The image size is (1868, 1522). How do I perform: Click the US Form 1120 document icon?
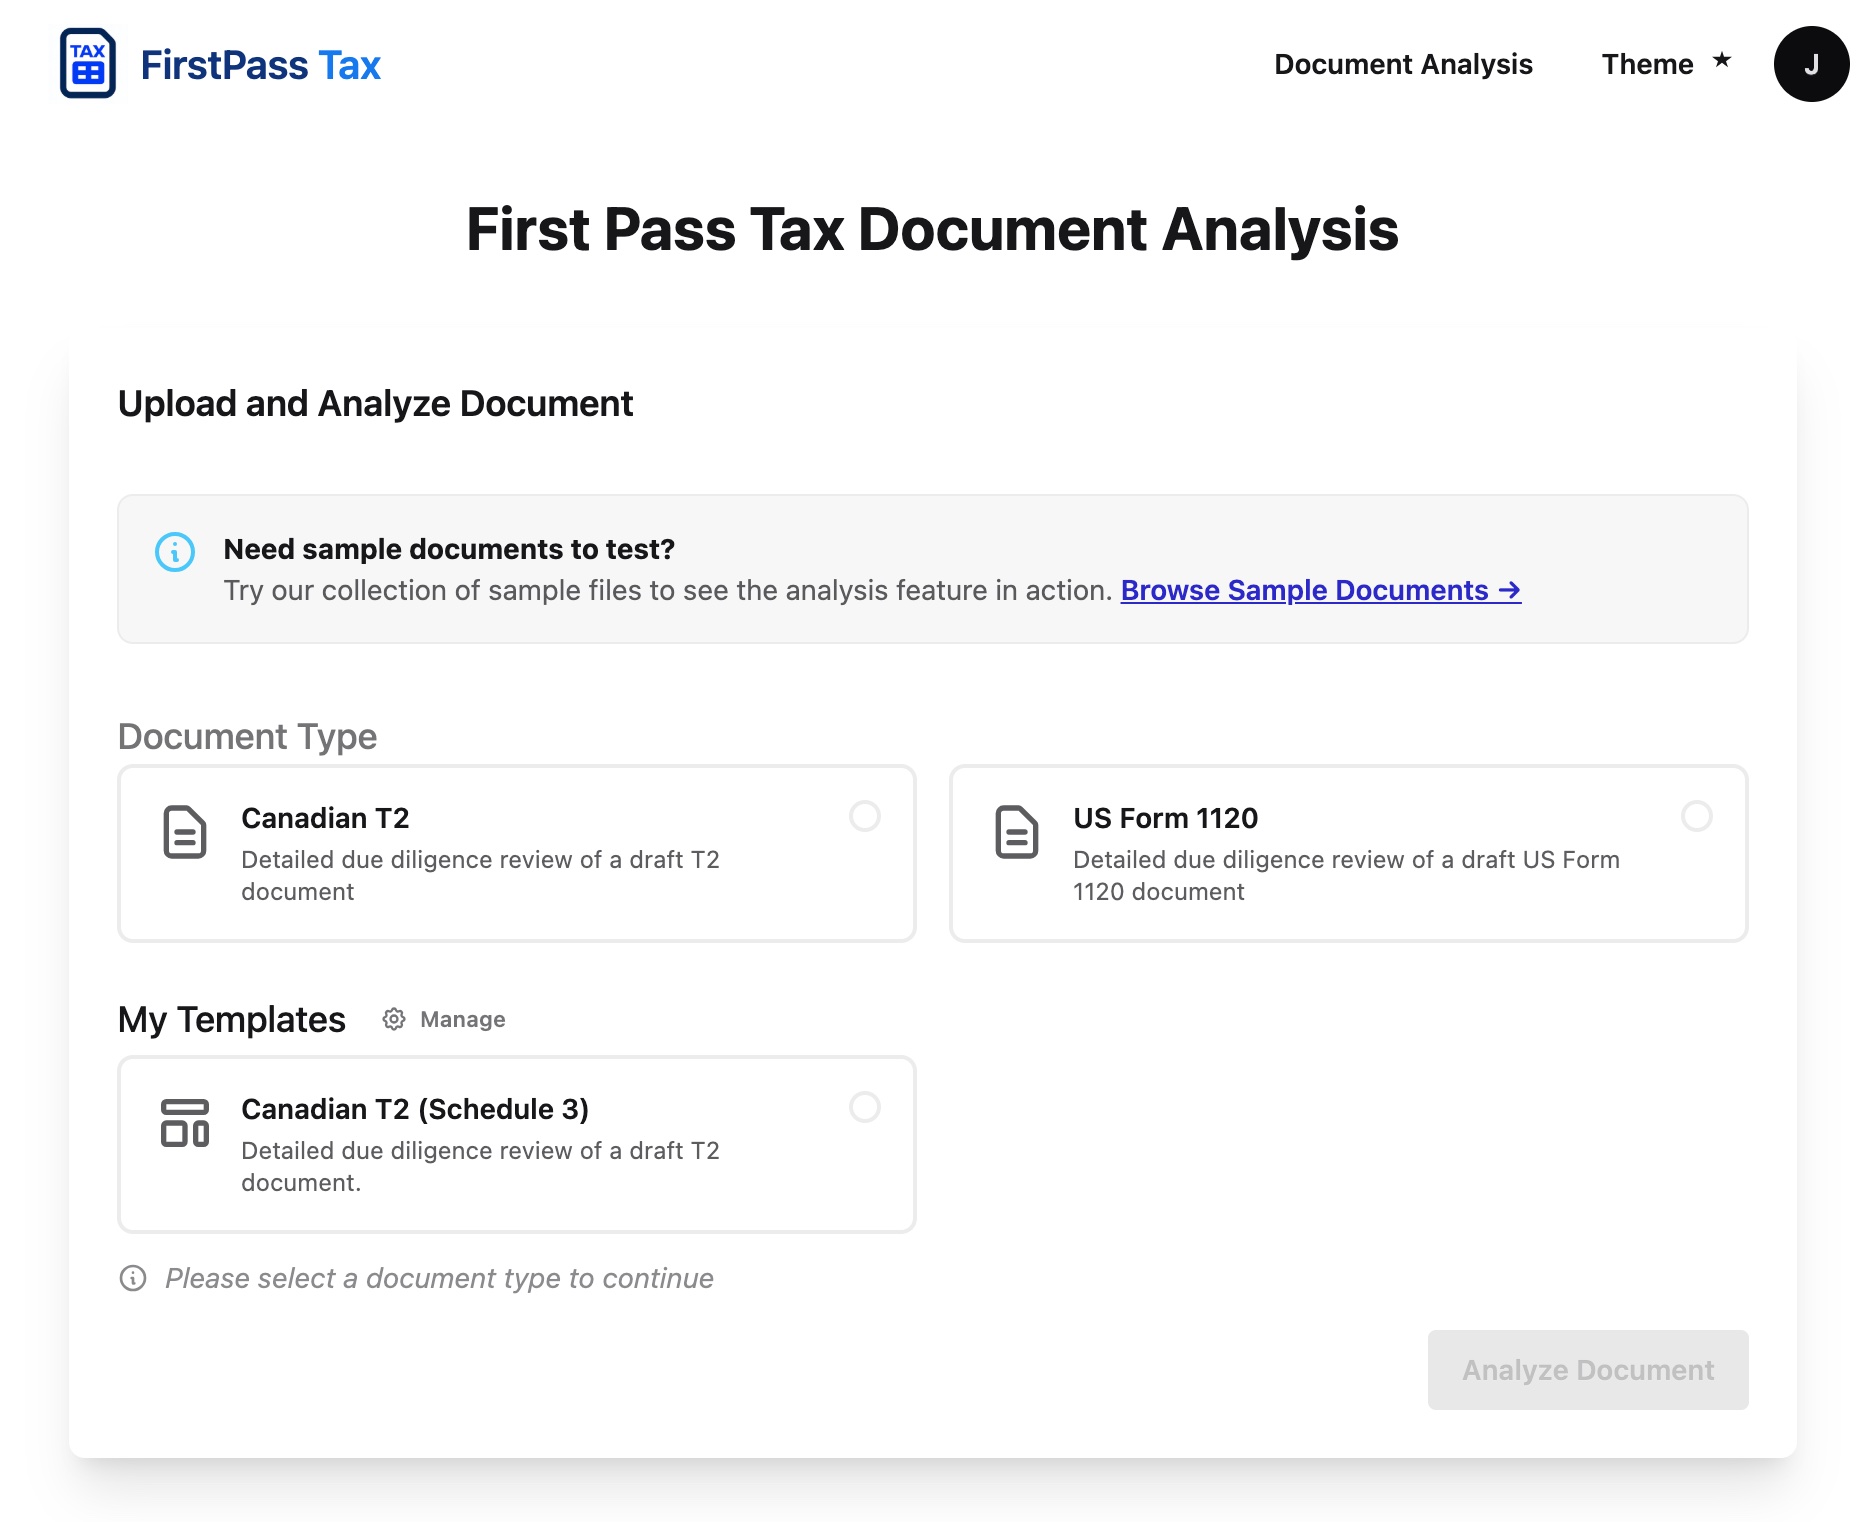point(1016,832)
